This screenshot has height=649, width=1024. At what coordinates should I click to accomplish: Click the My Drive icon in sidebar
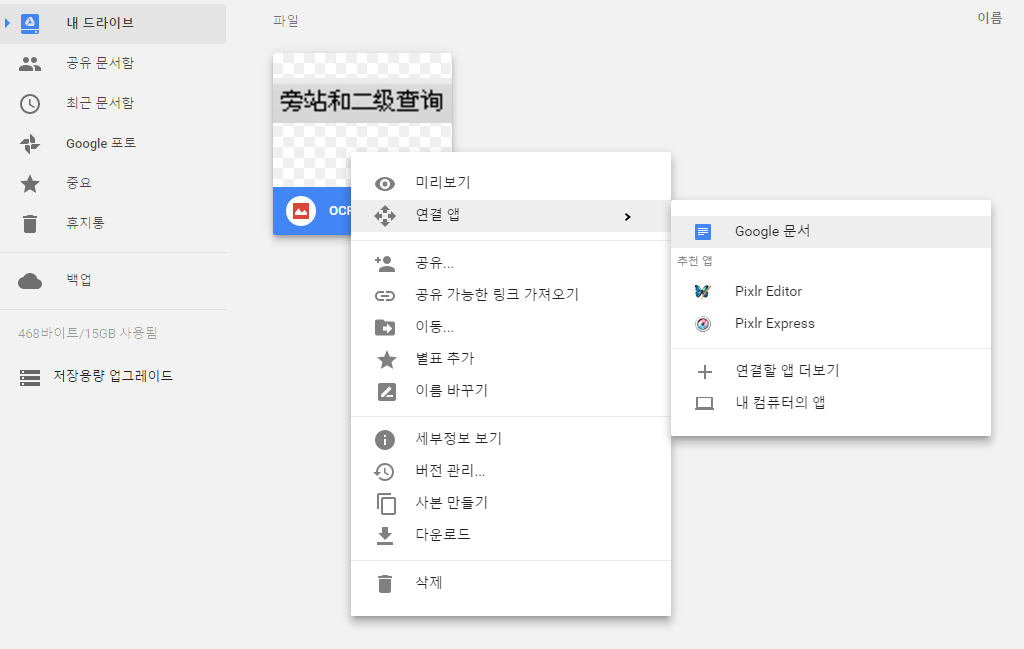point(30,24)
